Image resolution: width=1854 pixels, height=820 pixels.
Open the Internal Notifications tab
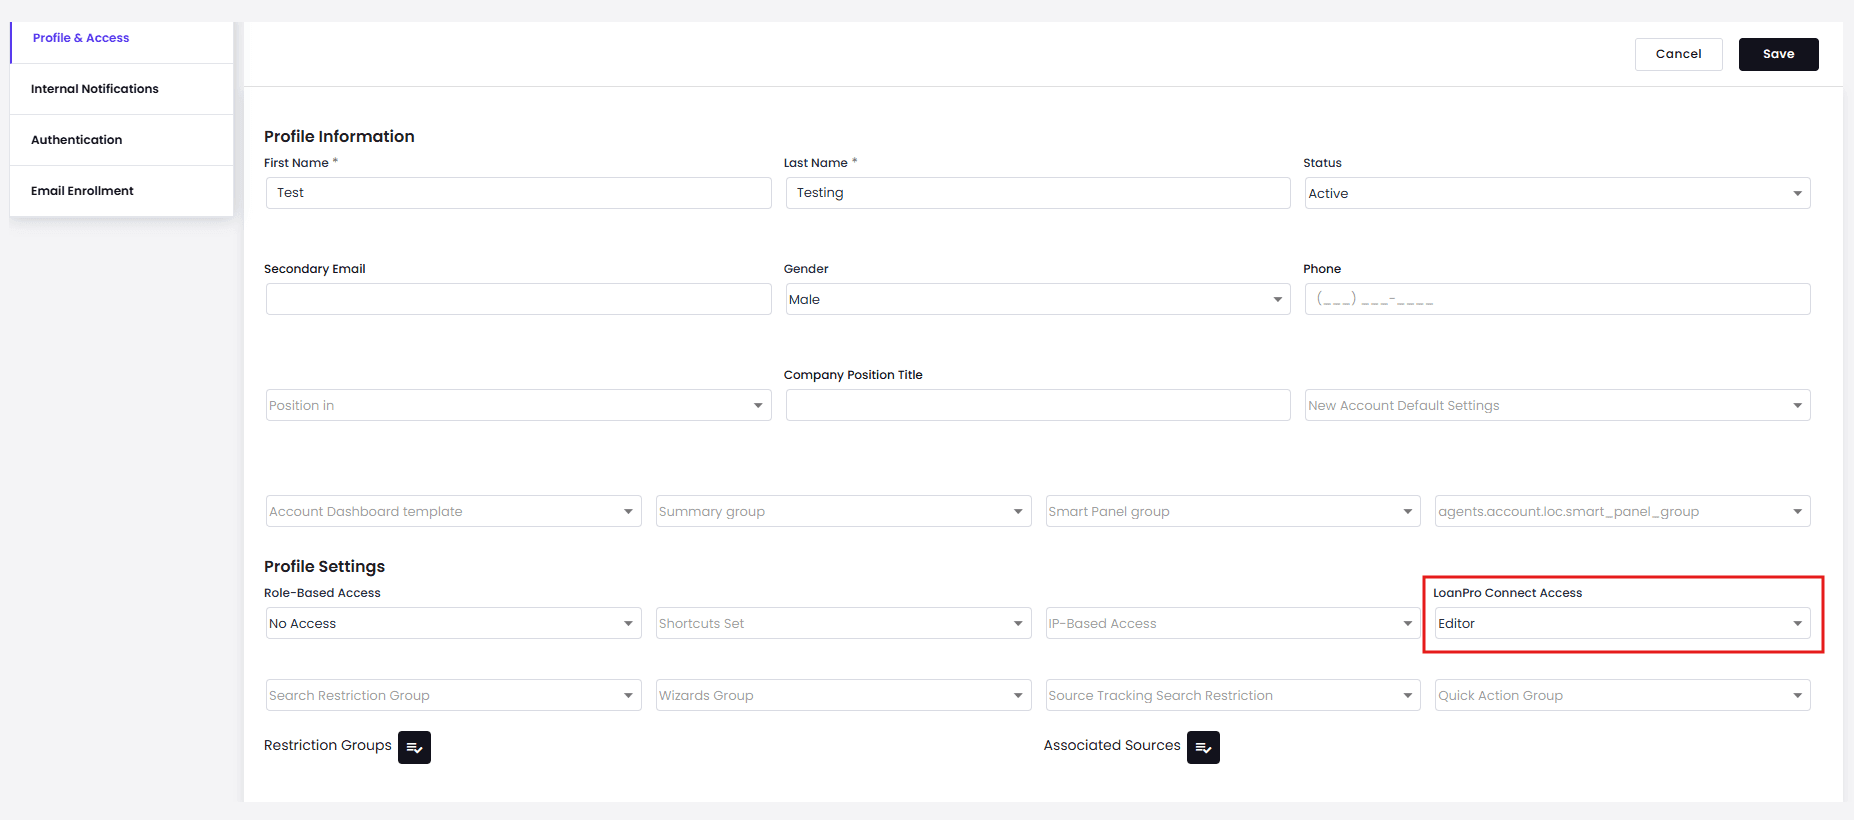(x=122, y=89)
